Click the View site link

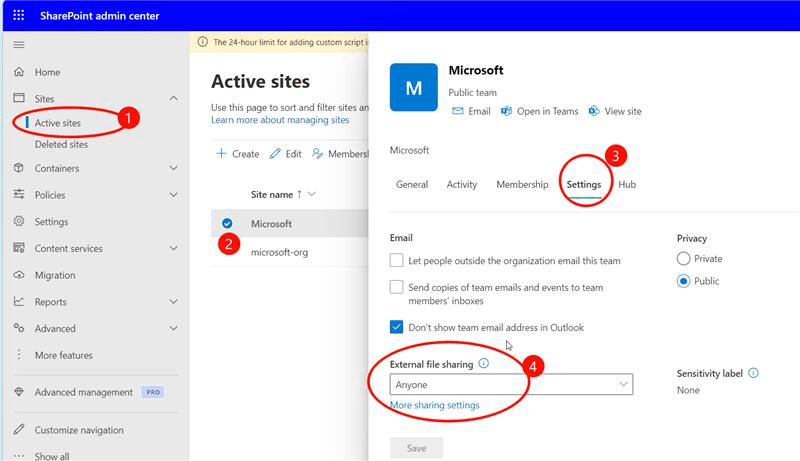tap(623, 111)
